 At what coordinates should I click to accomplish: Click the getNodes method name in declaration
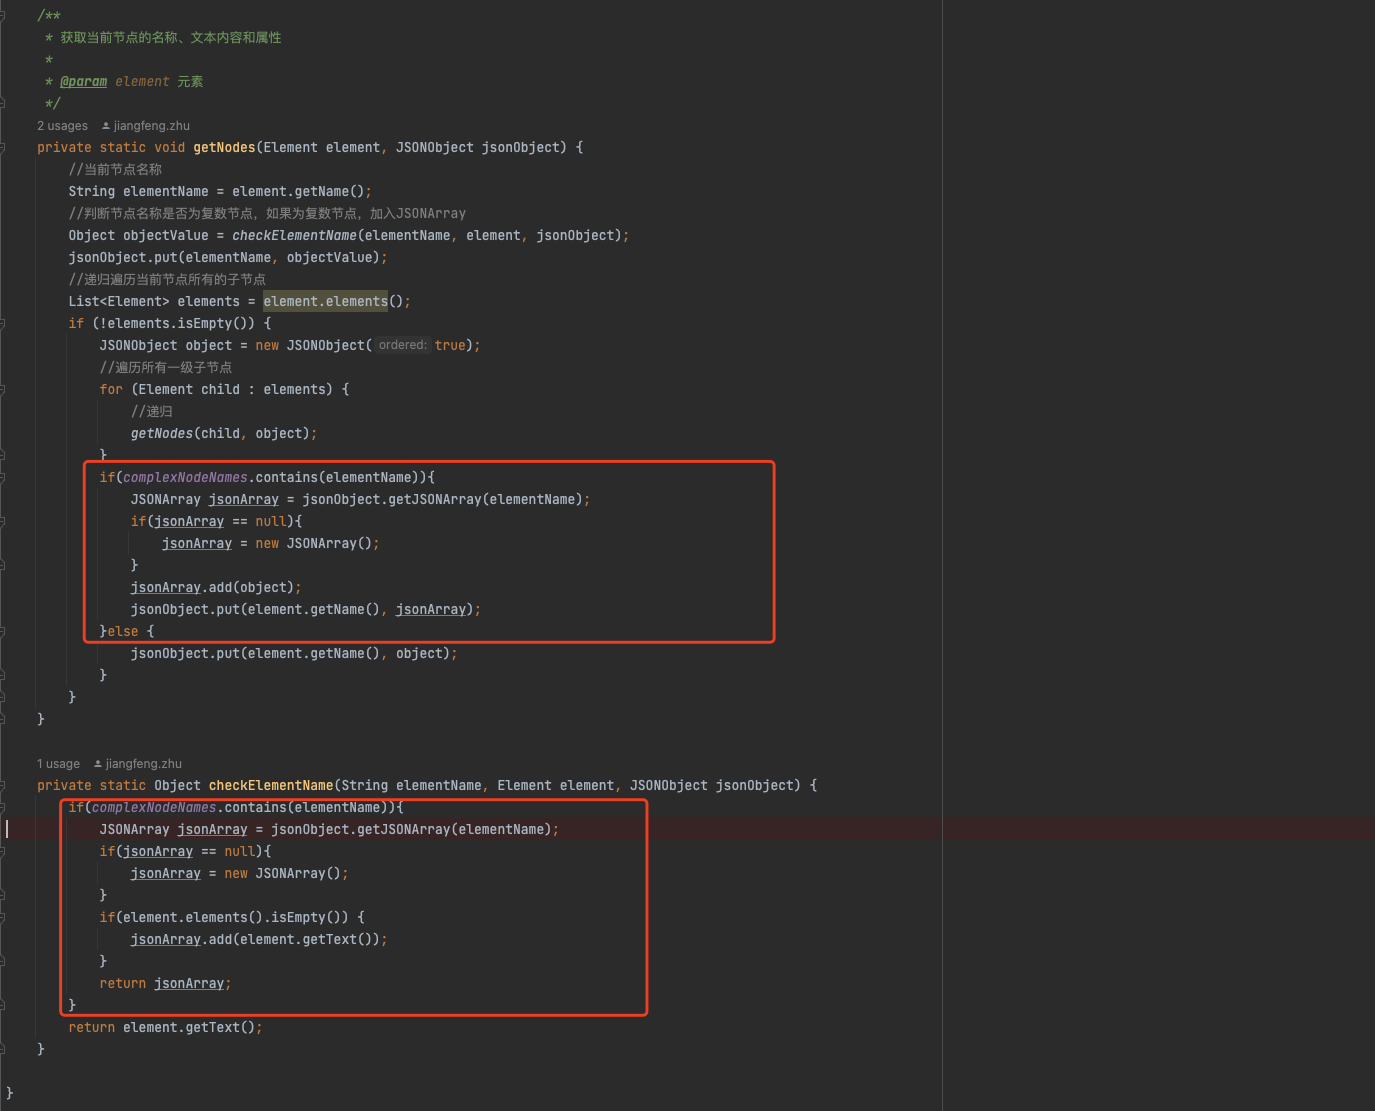click(224, 148)
